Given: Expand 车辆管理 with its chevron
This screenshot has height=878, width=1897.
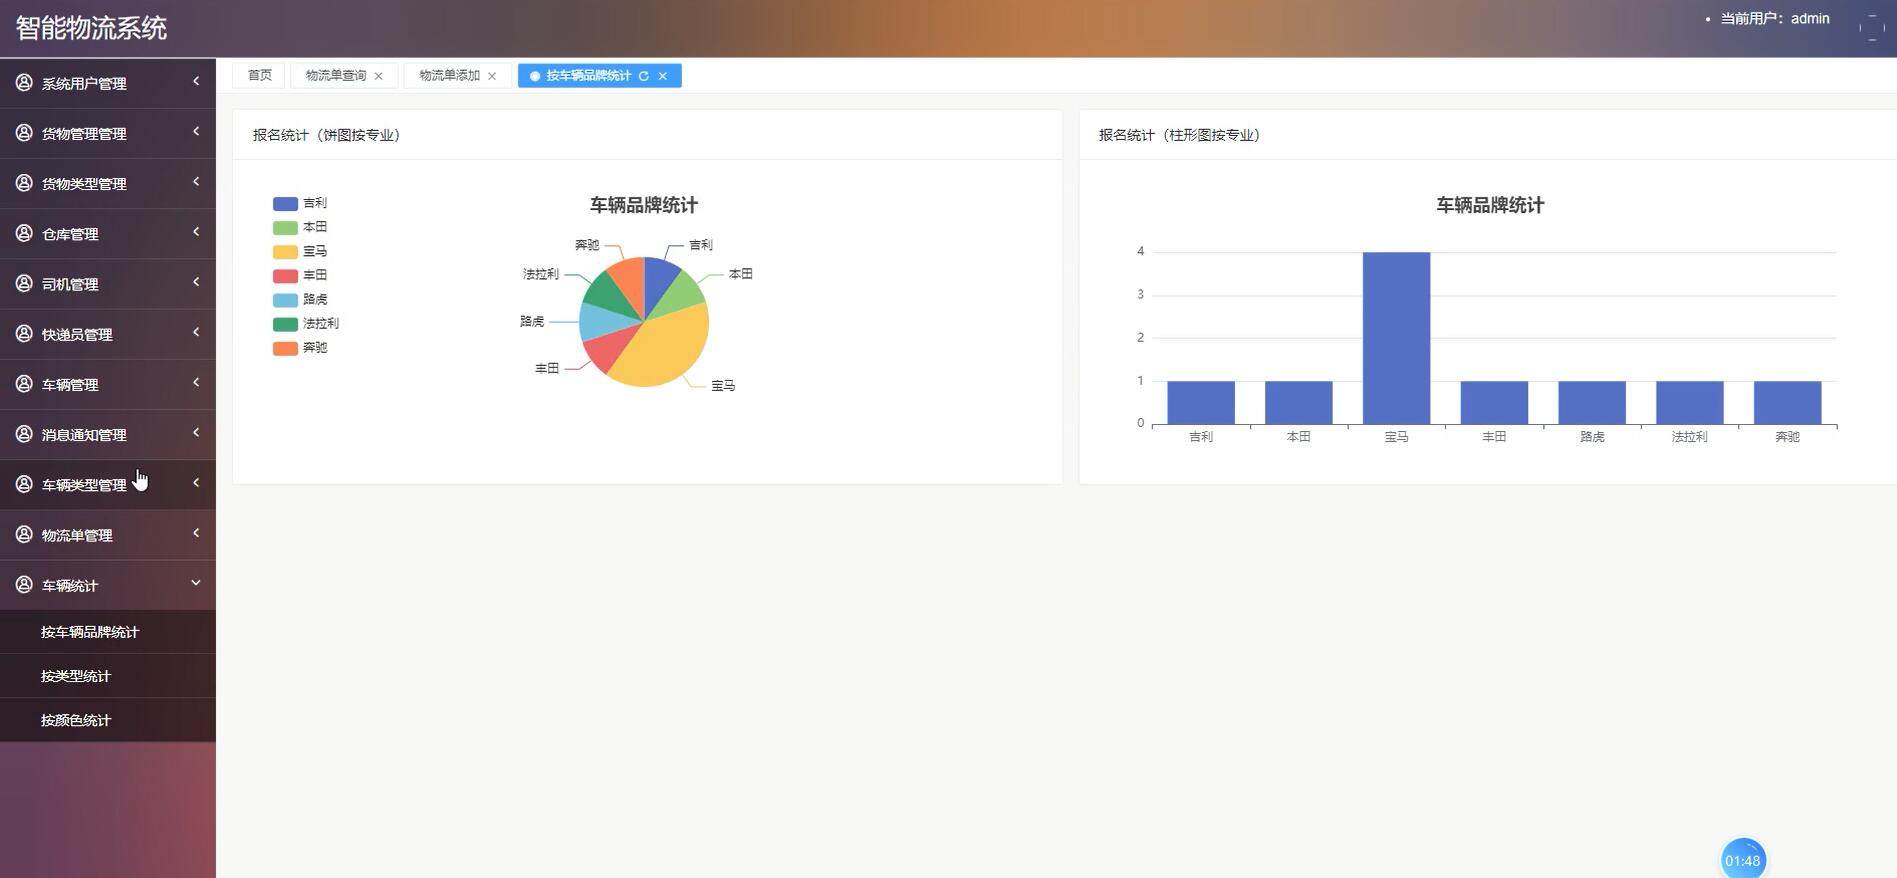Looking at the screenshot, I should 196,383.
